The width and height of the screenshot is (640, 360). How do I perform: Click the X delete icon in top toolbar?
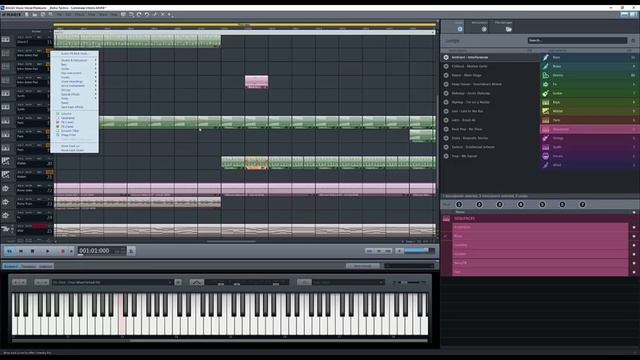(163, 14)
